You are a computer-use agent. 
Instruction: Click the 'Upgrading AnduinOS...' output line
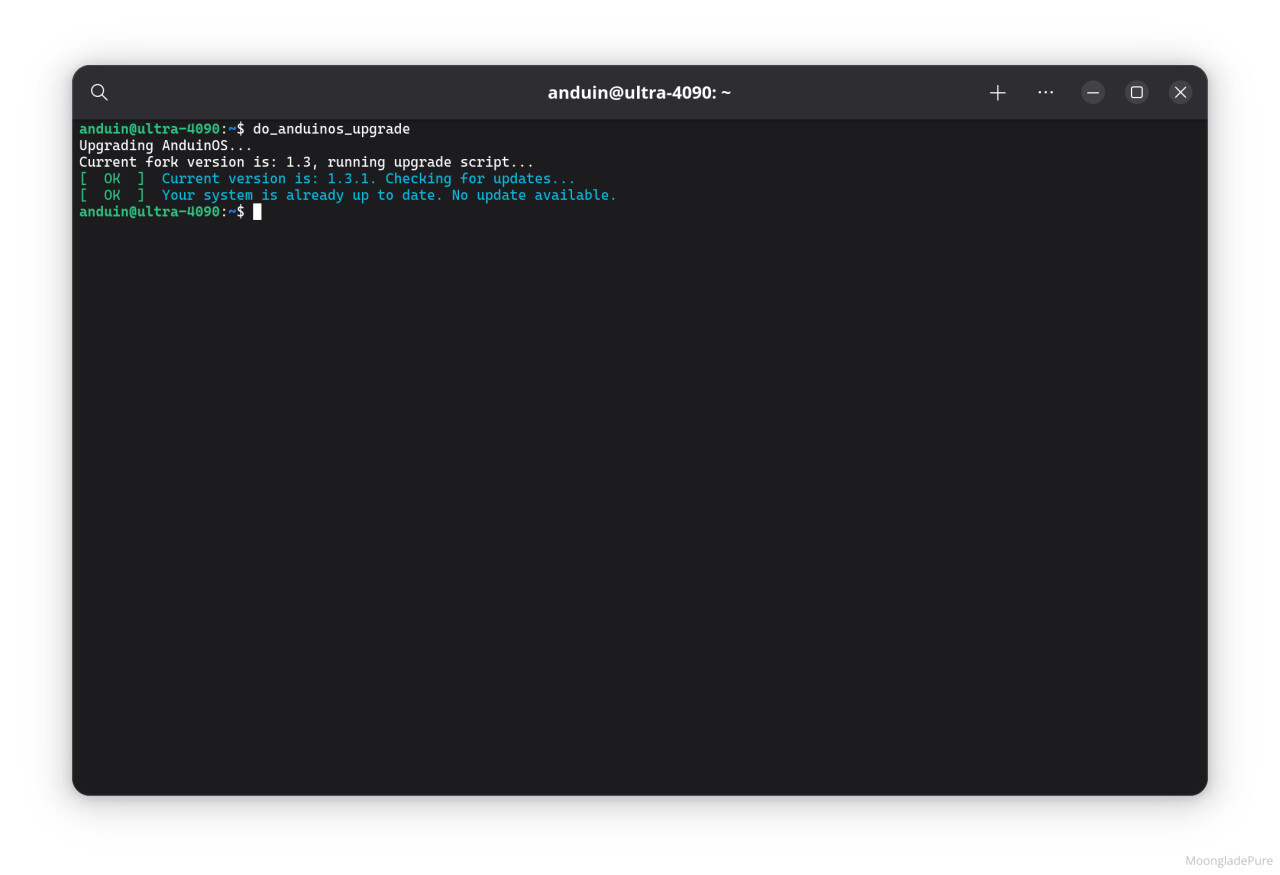(166, 145)
